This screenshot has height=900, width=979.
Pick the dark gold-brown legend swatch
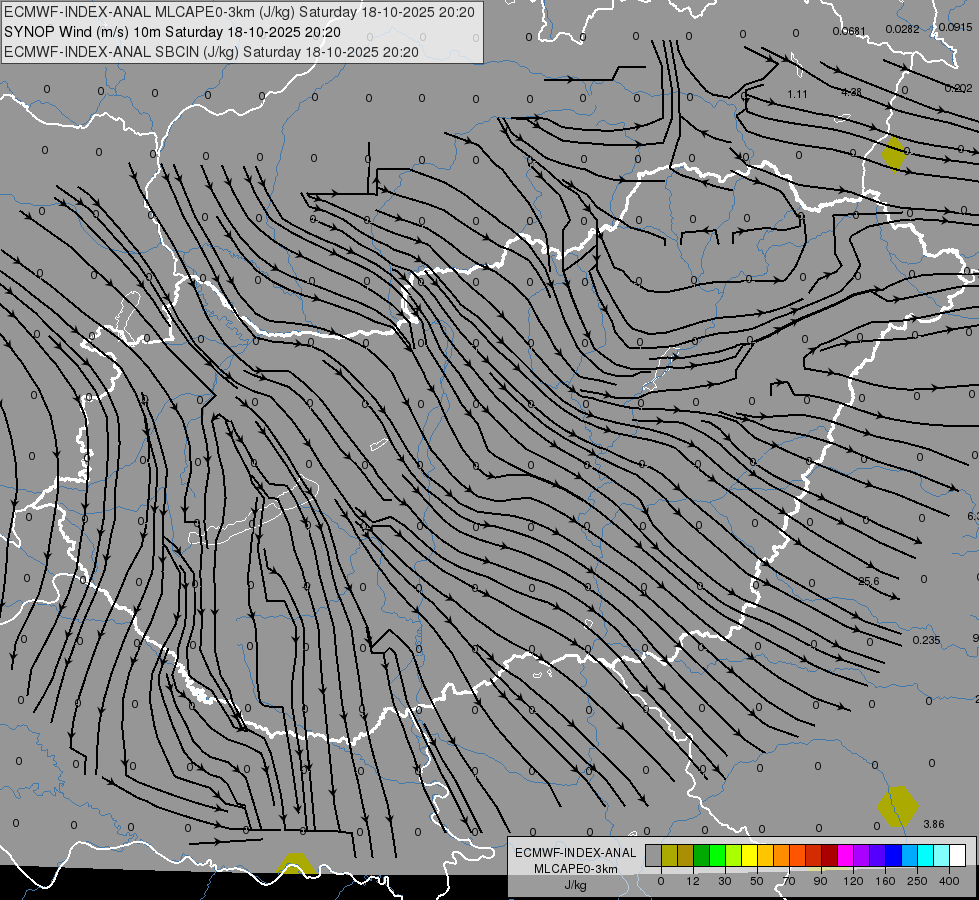(x=686, y=855)
